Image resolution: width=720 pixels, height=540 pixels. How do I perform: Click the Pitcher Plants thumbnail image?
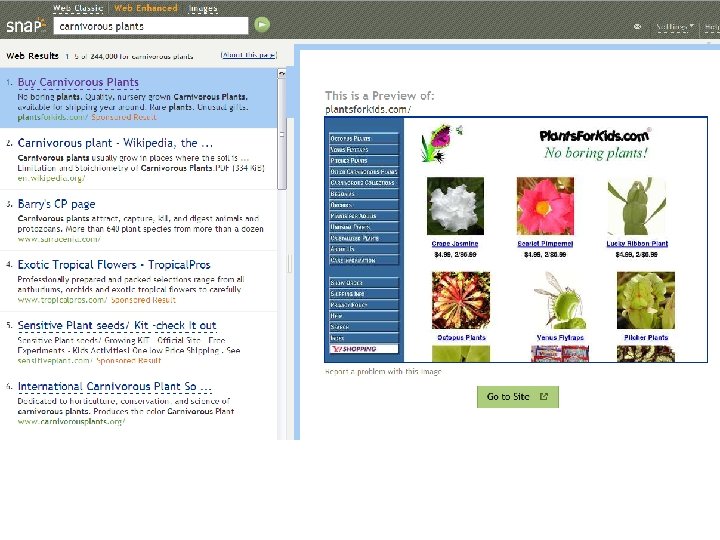click(646, 300)
